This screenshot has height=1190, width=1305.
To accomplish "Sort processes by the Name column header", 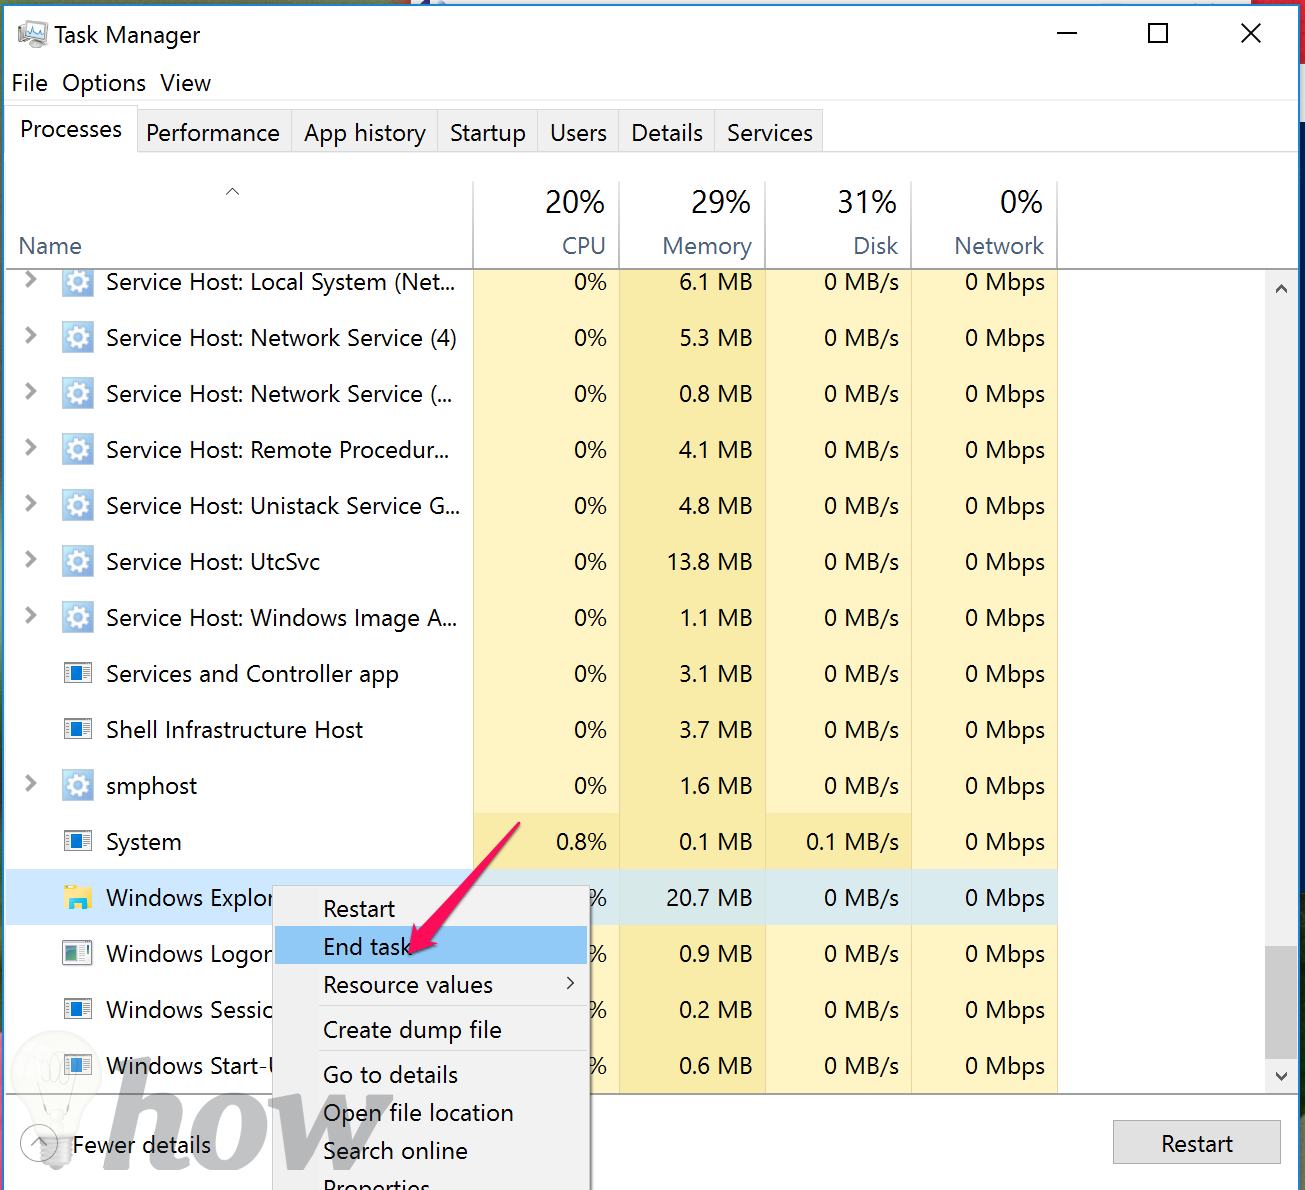I will pyautogui.click(x=238, y=225).
